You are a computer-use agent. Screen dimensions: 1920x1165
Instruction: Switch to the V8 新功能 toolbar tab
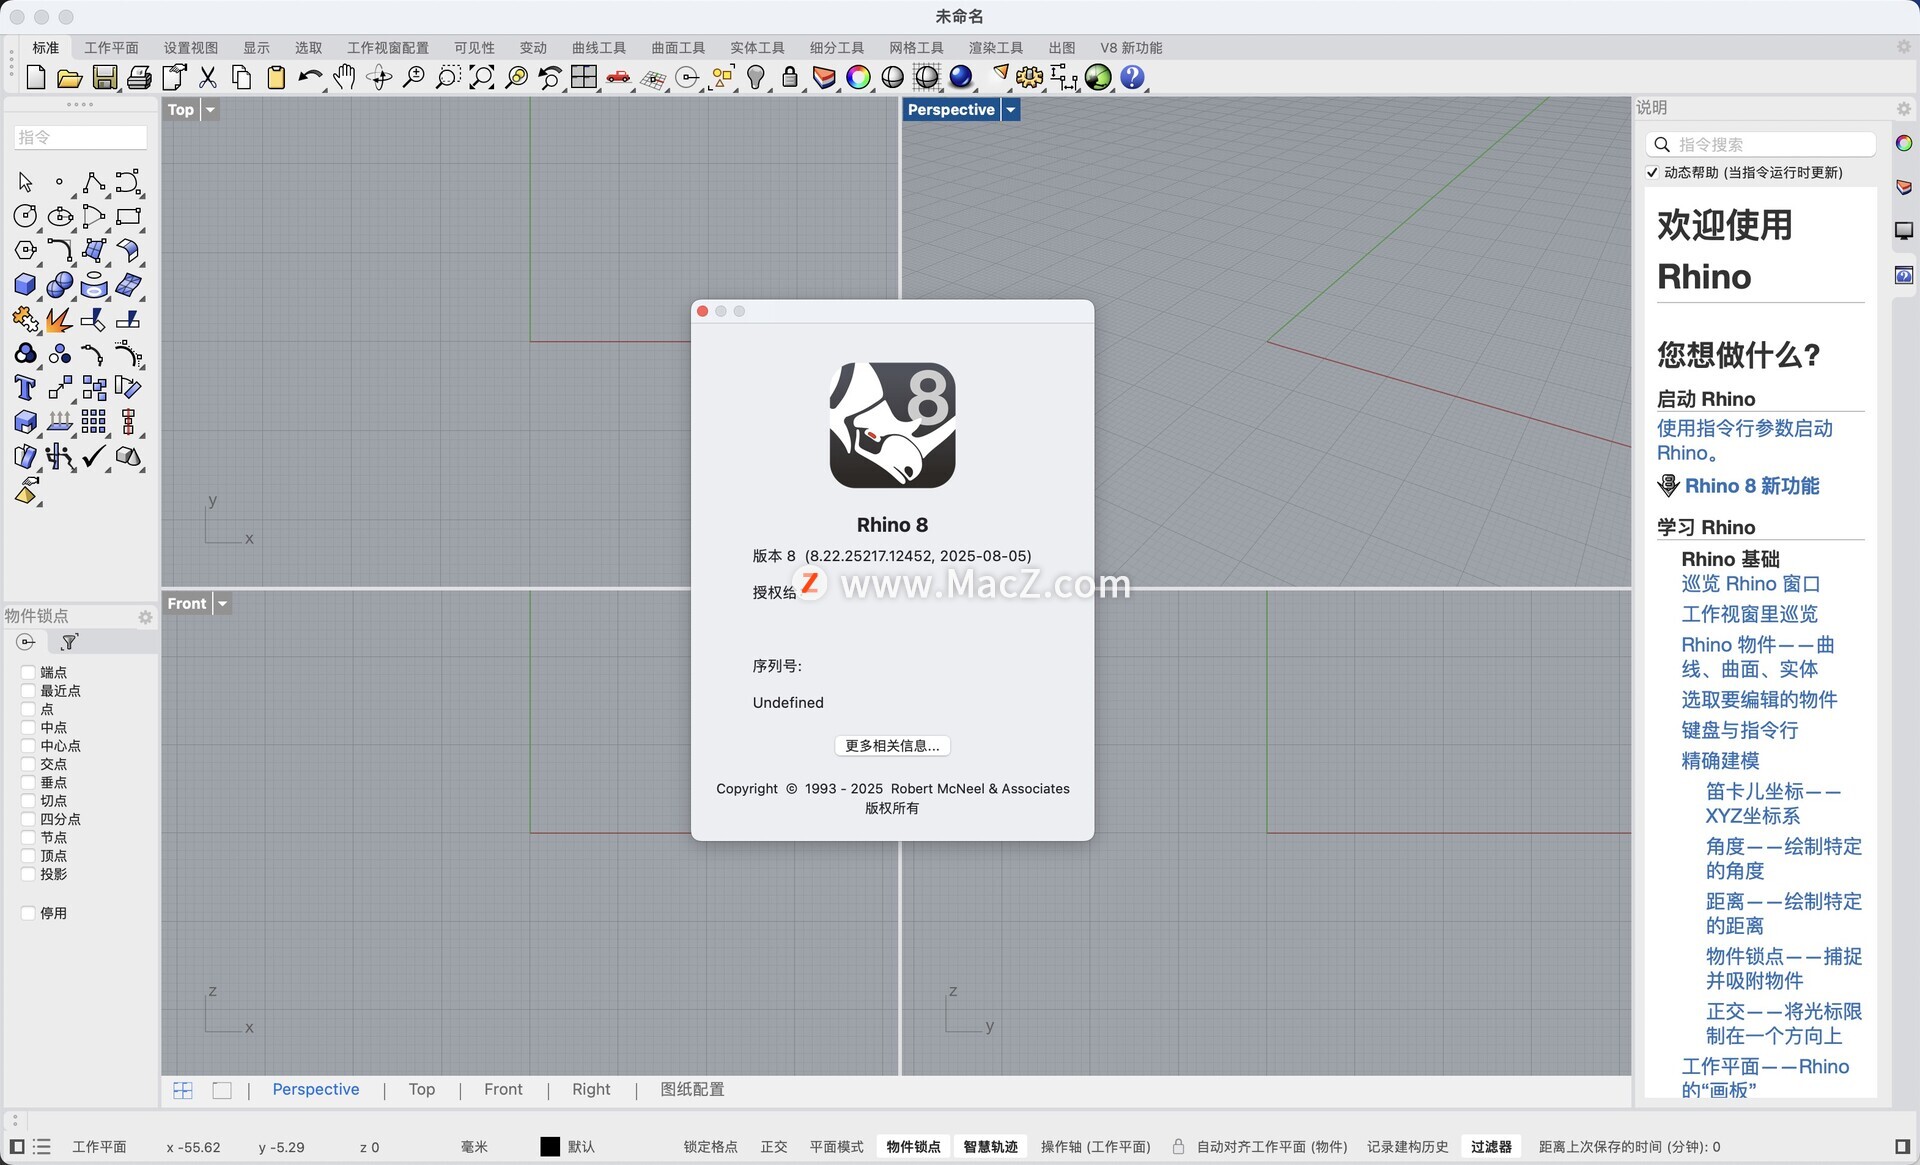pos(1131,47)
